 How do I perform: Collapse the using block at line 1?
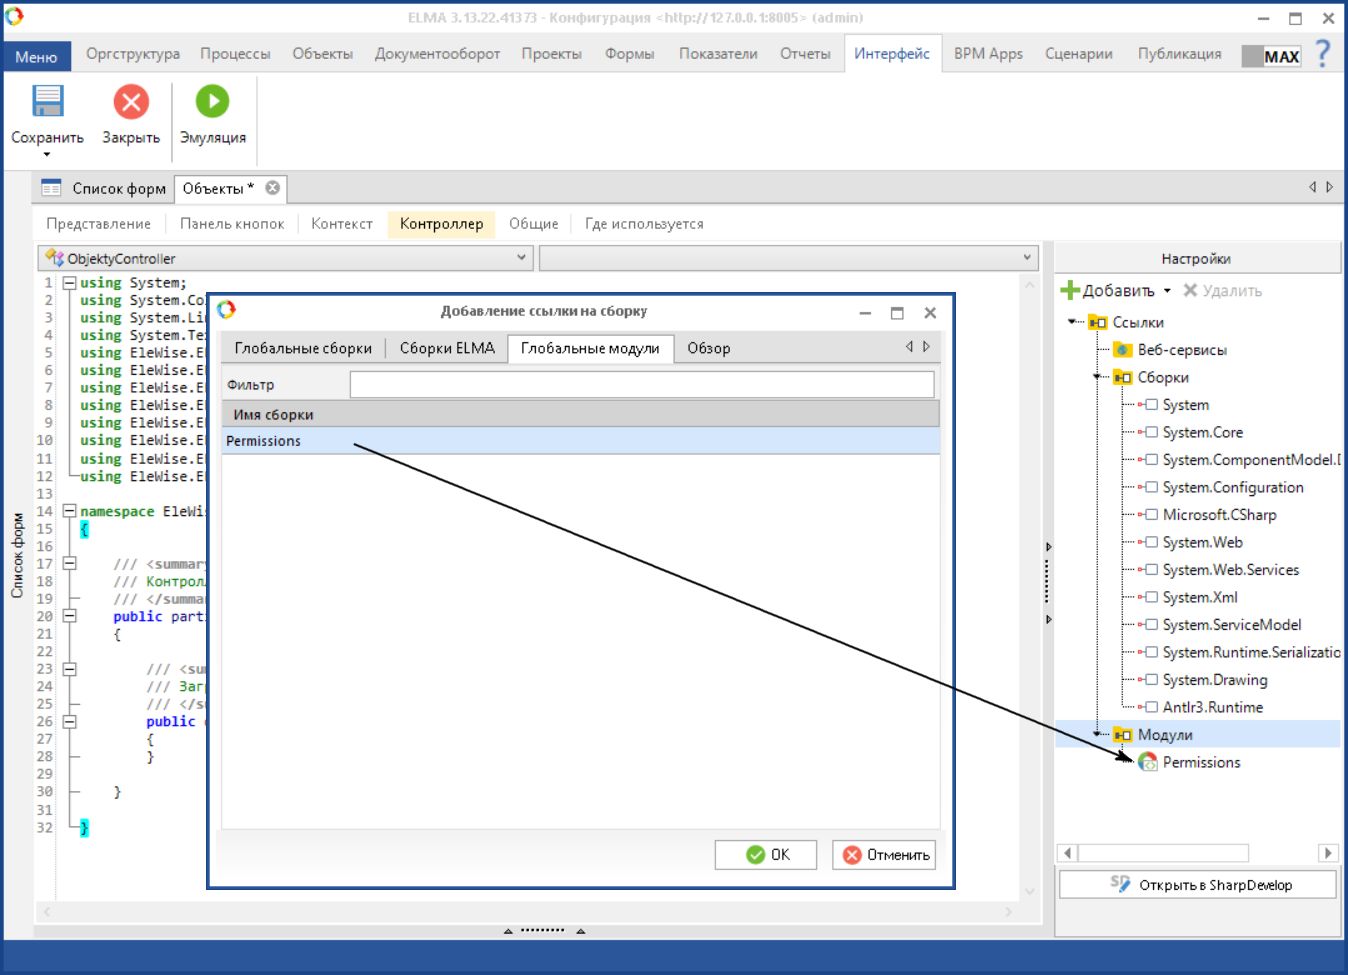70,283
